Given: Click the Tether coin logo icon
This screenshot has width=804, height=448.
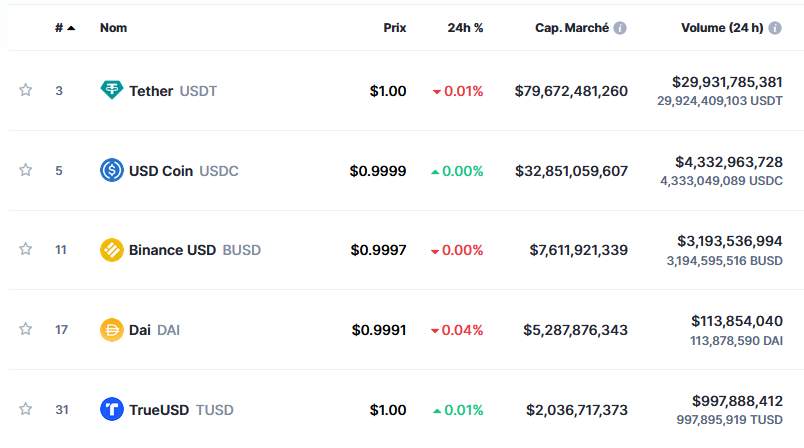Looking at the screenshot, I should coord(112,91).
